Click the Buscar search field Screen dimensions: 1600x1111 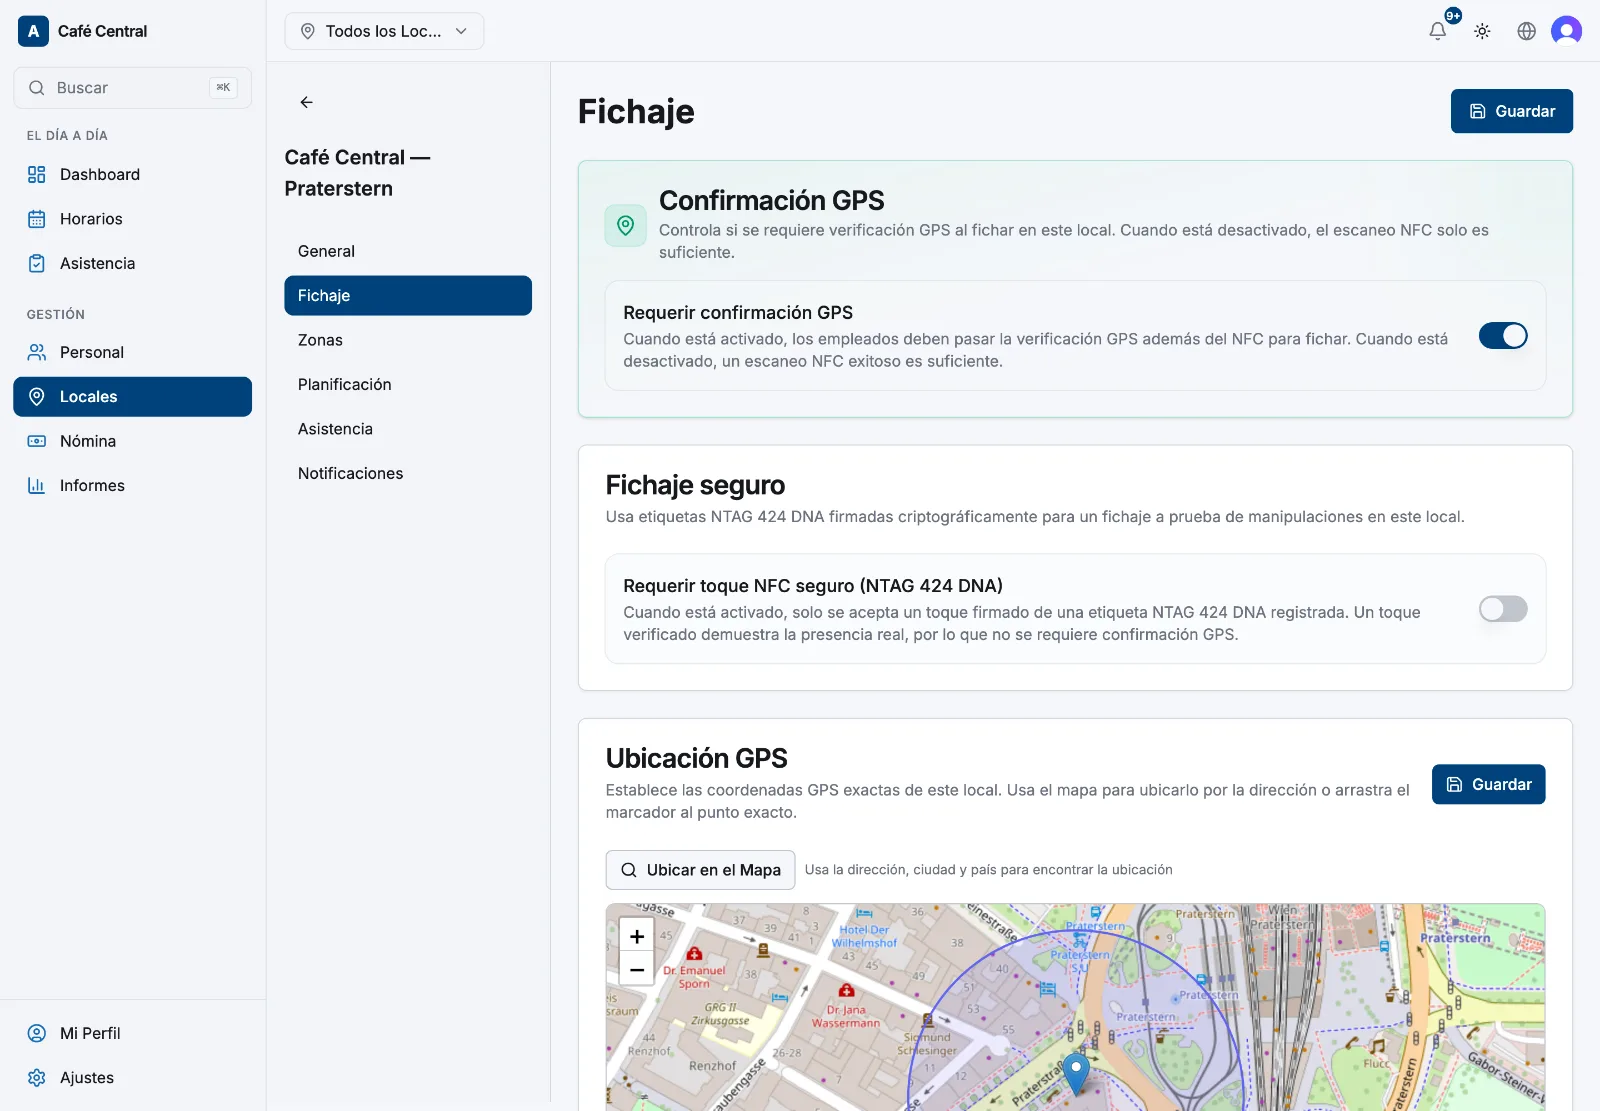132,88
